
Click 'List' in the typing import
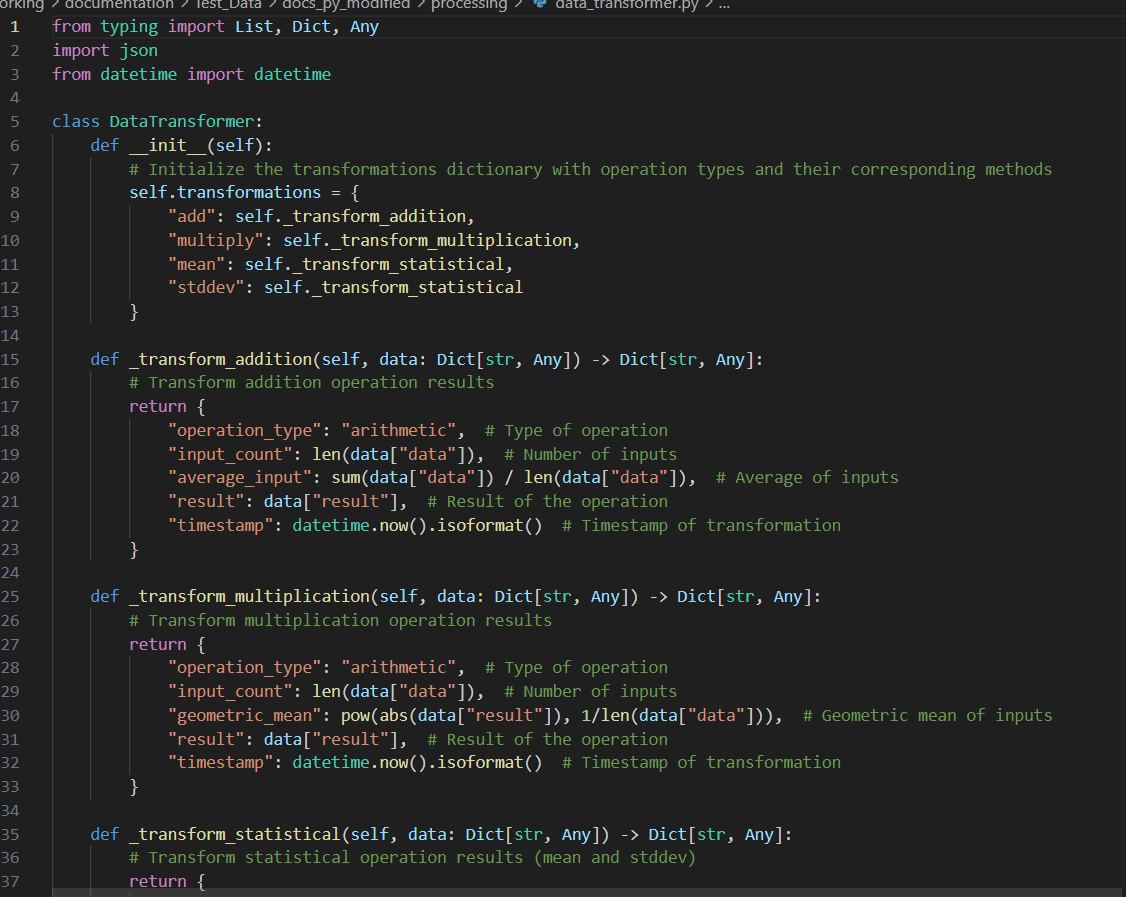coord(254,27)
